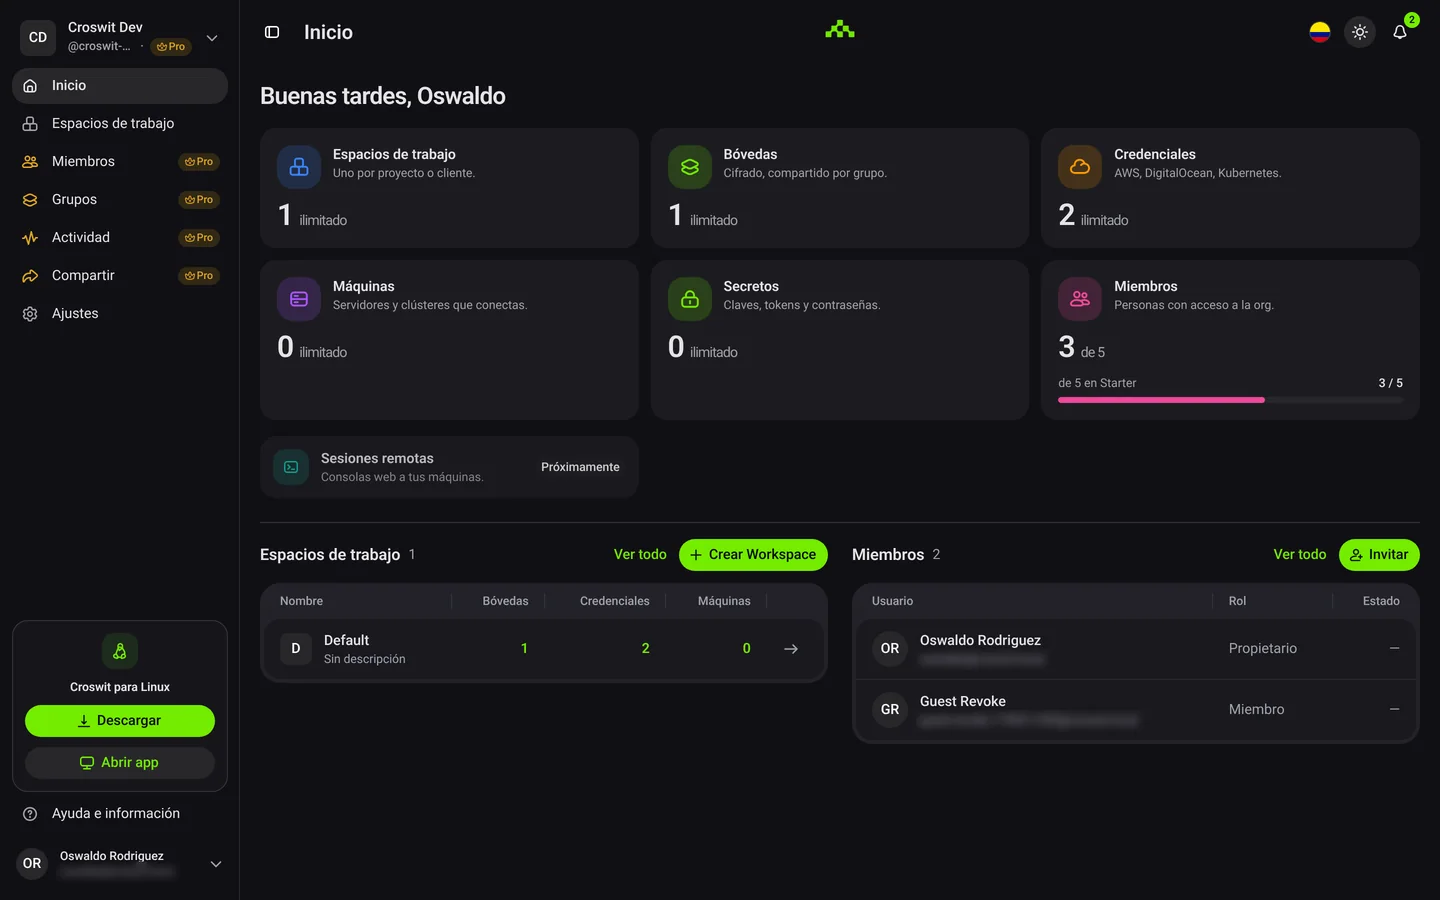Click Ver todo for Espacios de trabajo

point(640,555)
